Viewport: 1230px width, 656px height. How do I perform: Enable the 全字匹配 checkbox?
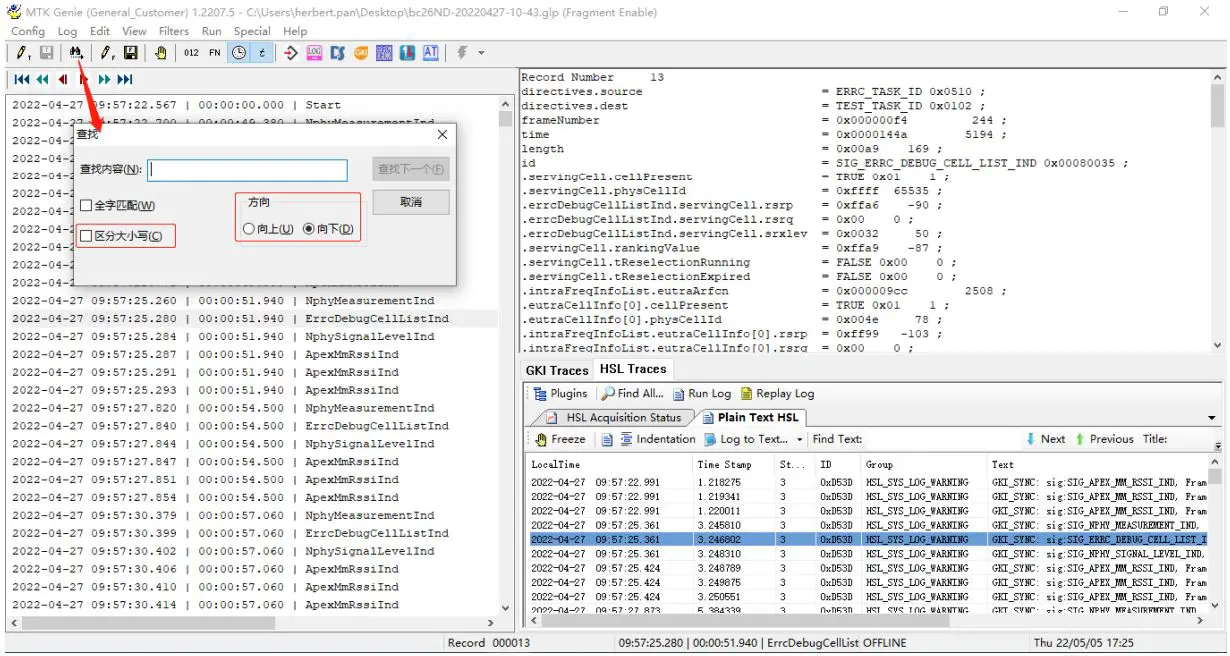pyautogui.click(x=87, y=206)
